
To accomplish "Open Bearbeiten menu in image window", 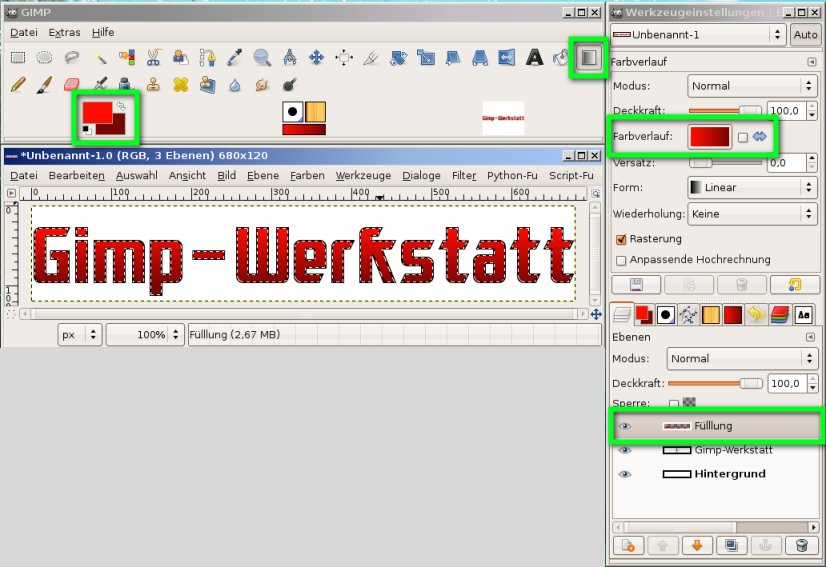I will 76,175.
